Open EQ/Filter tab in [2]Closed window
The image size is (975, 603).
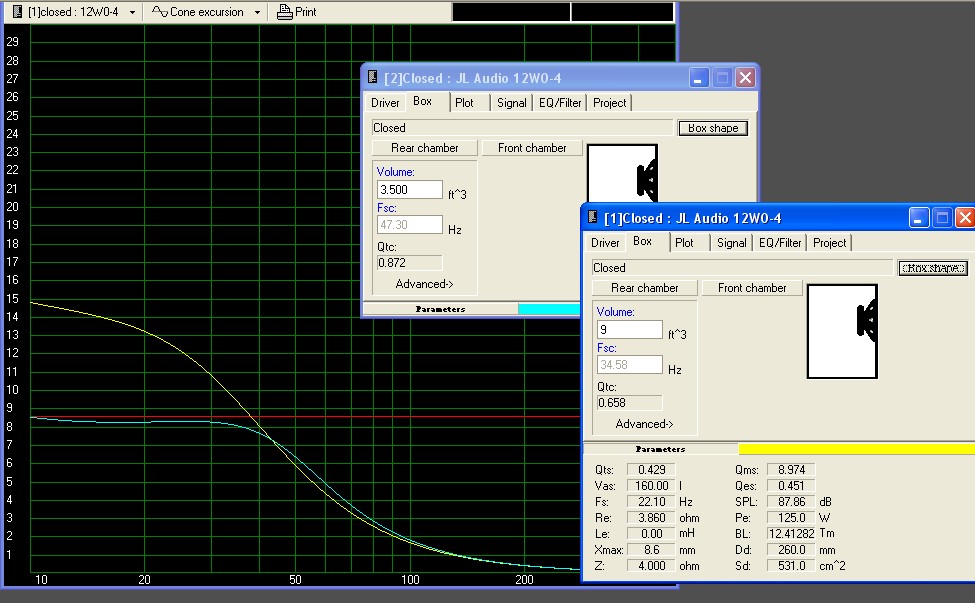point(560,103)
